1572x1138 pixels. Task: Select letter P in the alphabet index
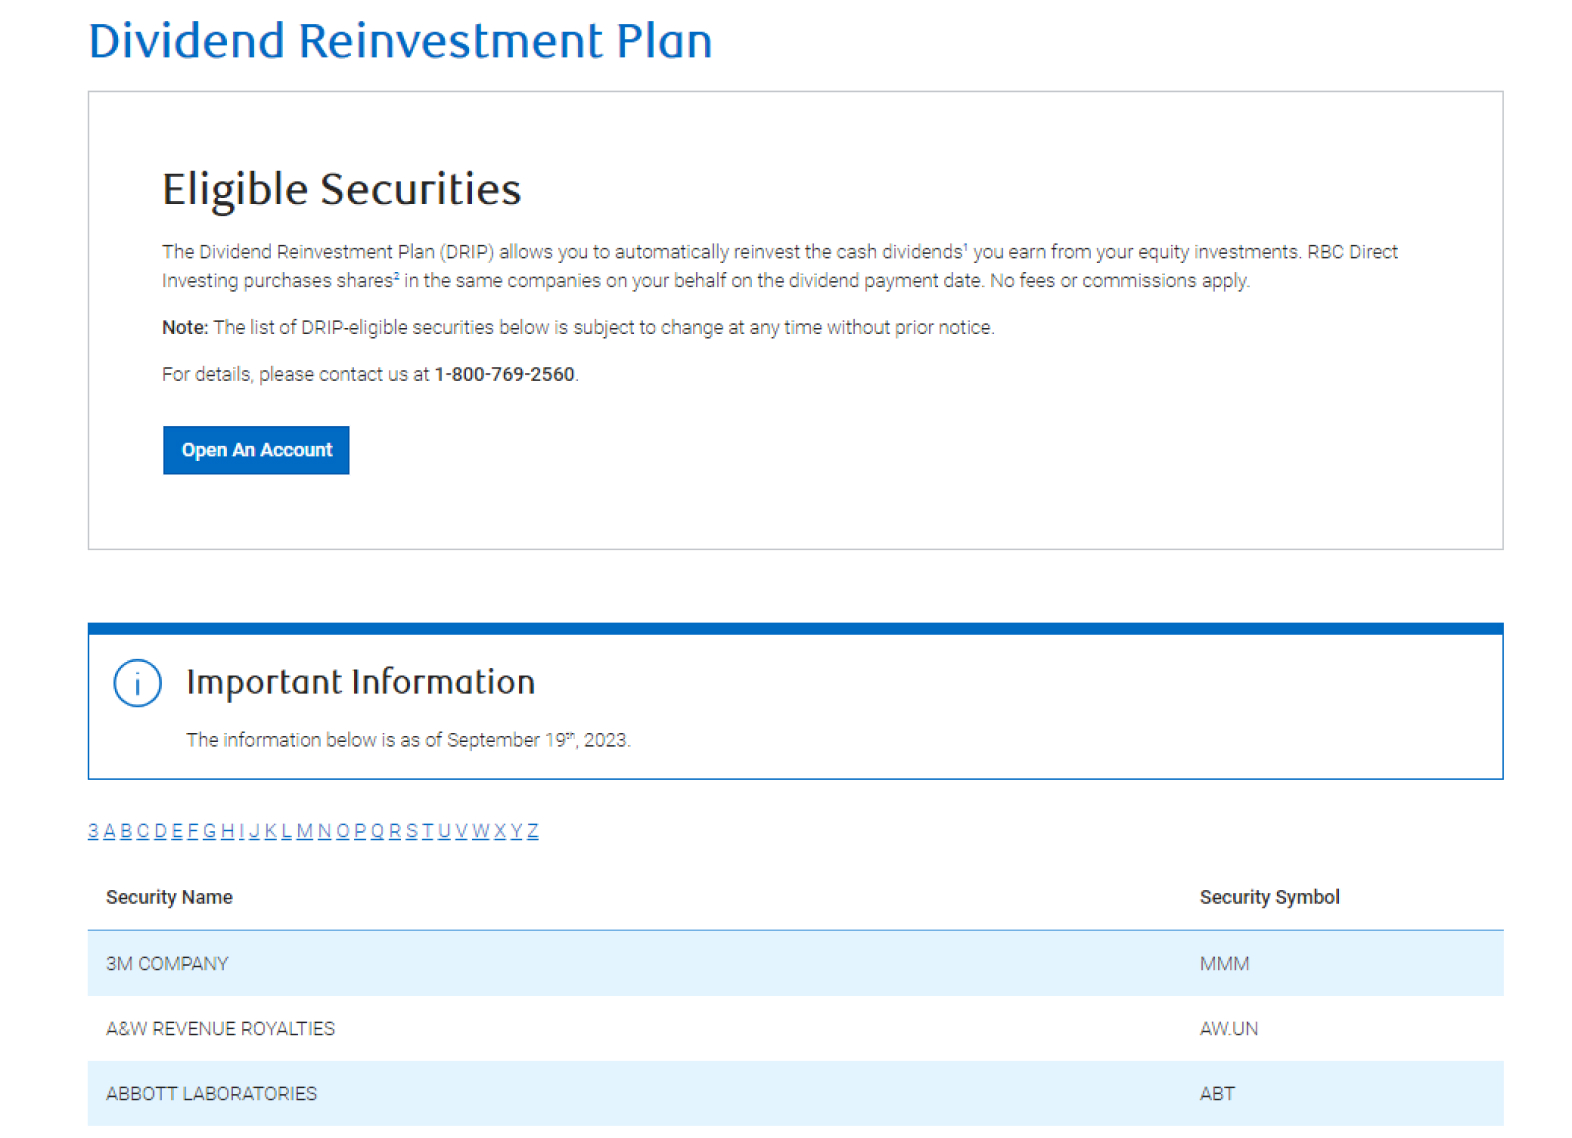click(x=360, y=831)
